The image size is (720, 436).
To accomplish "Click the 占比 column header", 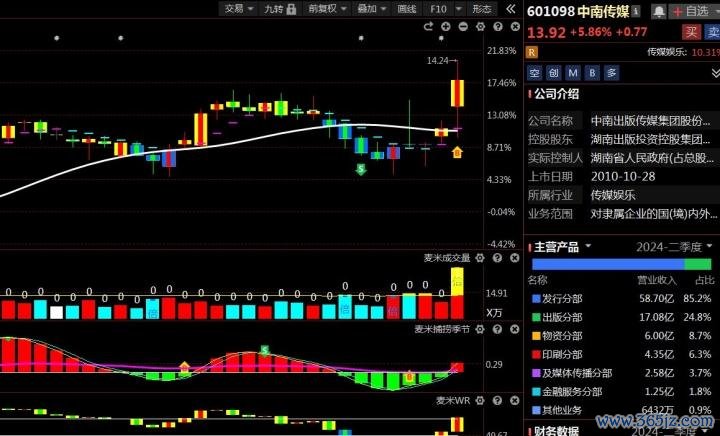I will point(704,280).
